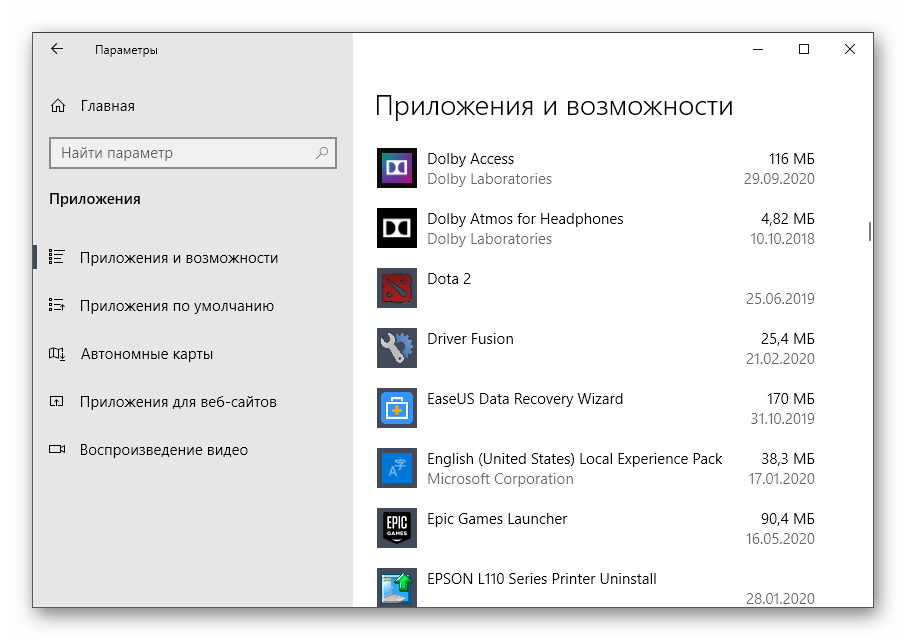Click the Dolby Atmos for Headphones icon
The image size is (906, 640).
[x=396, y=228]
